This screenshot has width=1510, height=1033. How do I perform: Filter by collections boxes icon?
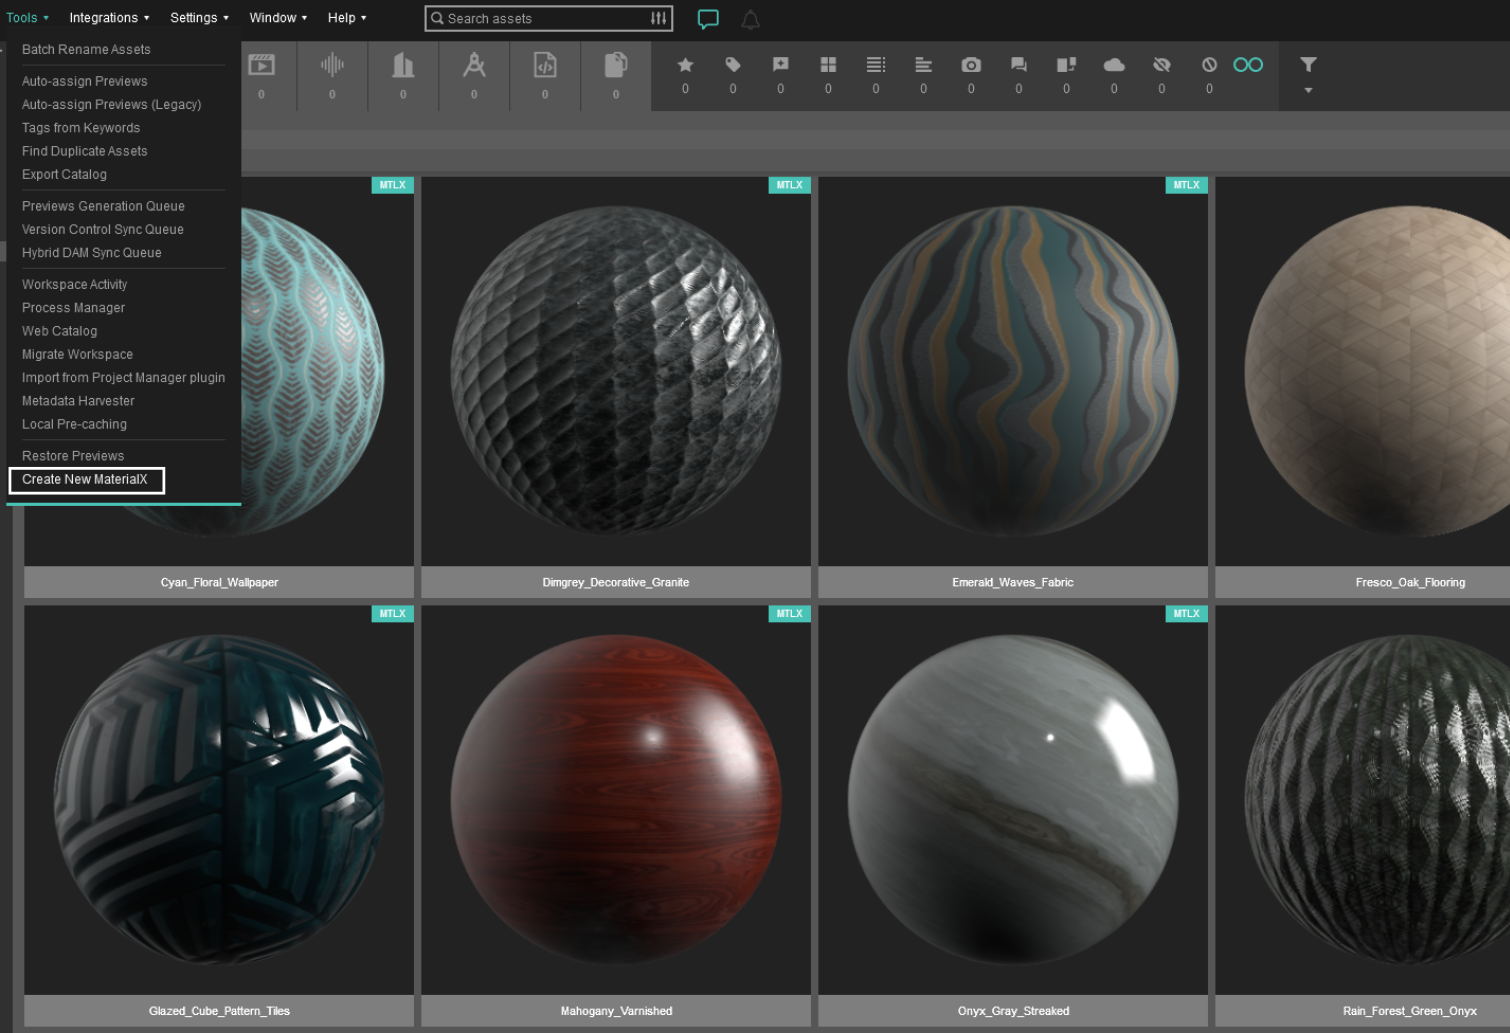(1066, 65)
